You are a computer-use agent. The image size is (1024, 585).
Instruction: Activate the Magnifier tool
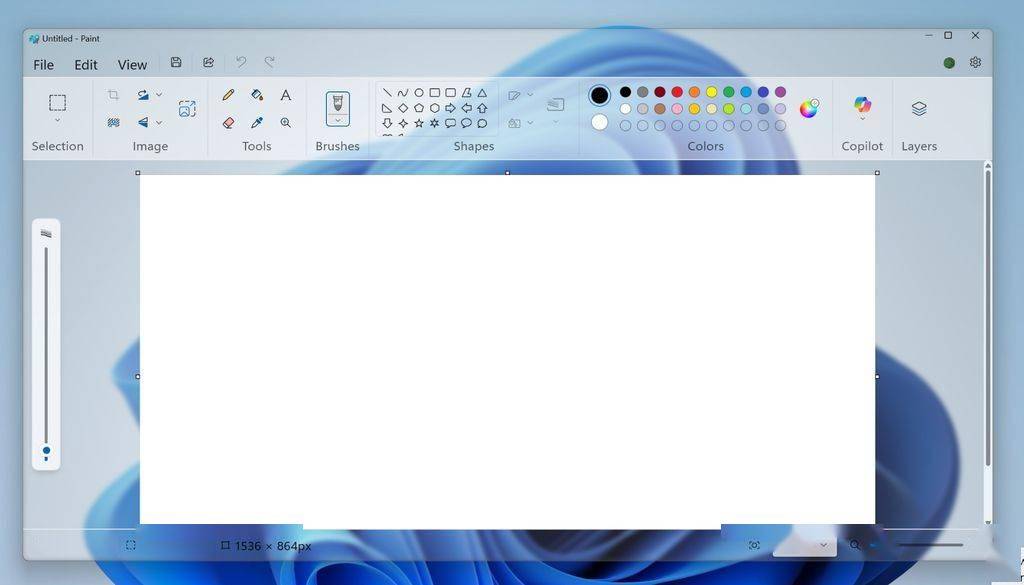point(286,122)
